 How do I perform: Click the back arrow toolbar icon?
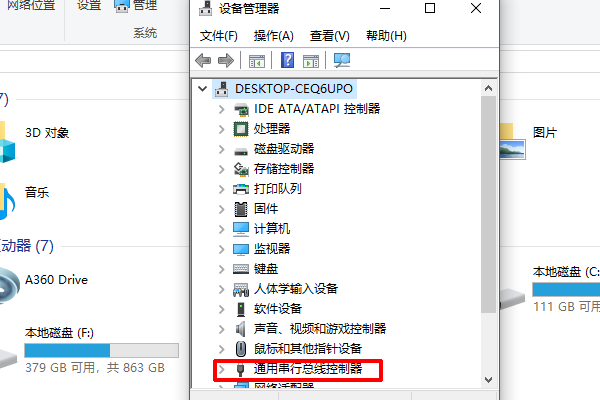tap(203, 60)
